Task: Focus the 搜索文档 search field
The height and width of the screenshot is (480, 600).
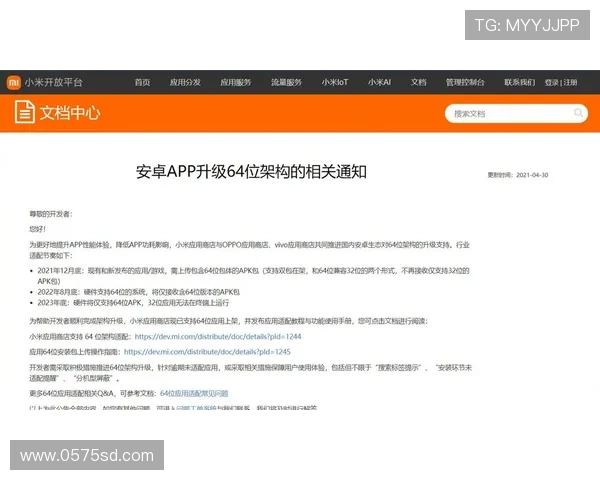Action: [516, 113]
